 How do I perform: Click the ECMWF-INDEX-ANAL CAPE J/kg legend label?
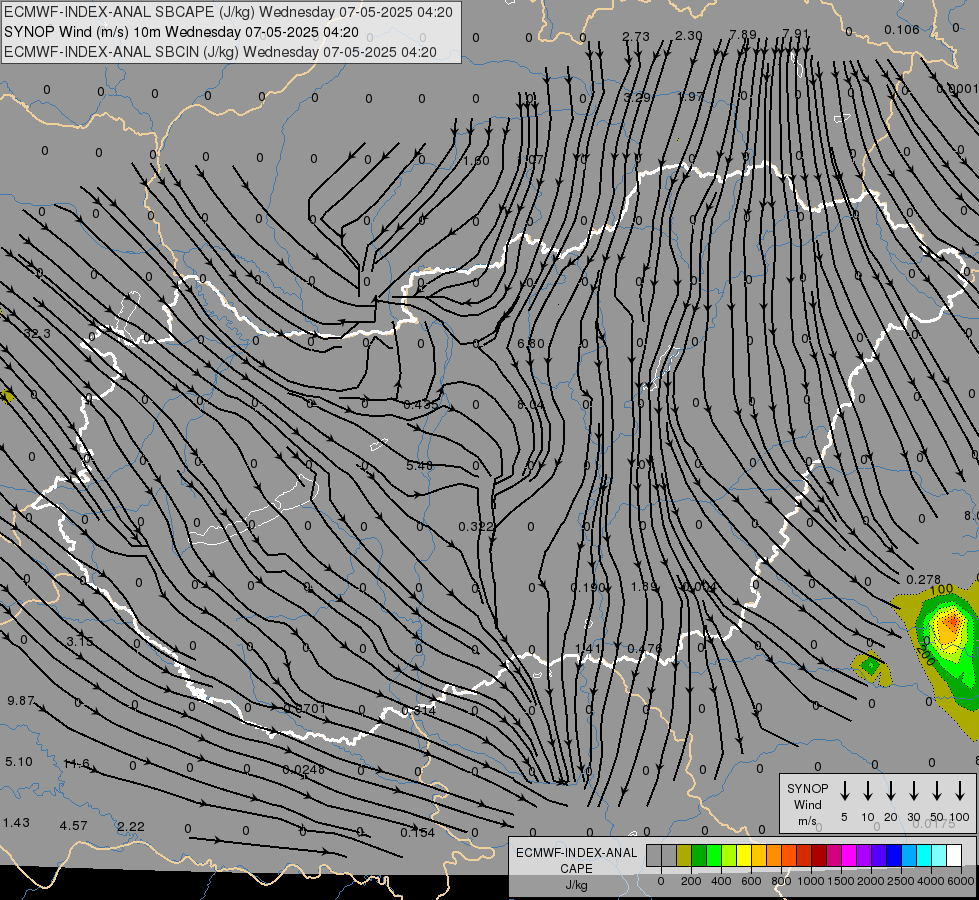576,868
